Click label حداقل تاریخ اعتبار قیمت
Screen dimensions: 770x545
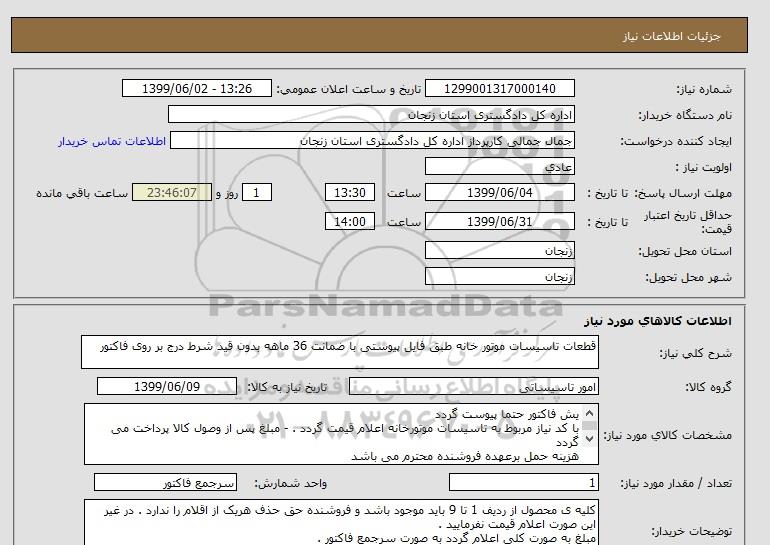click(x=688, y=222)
